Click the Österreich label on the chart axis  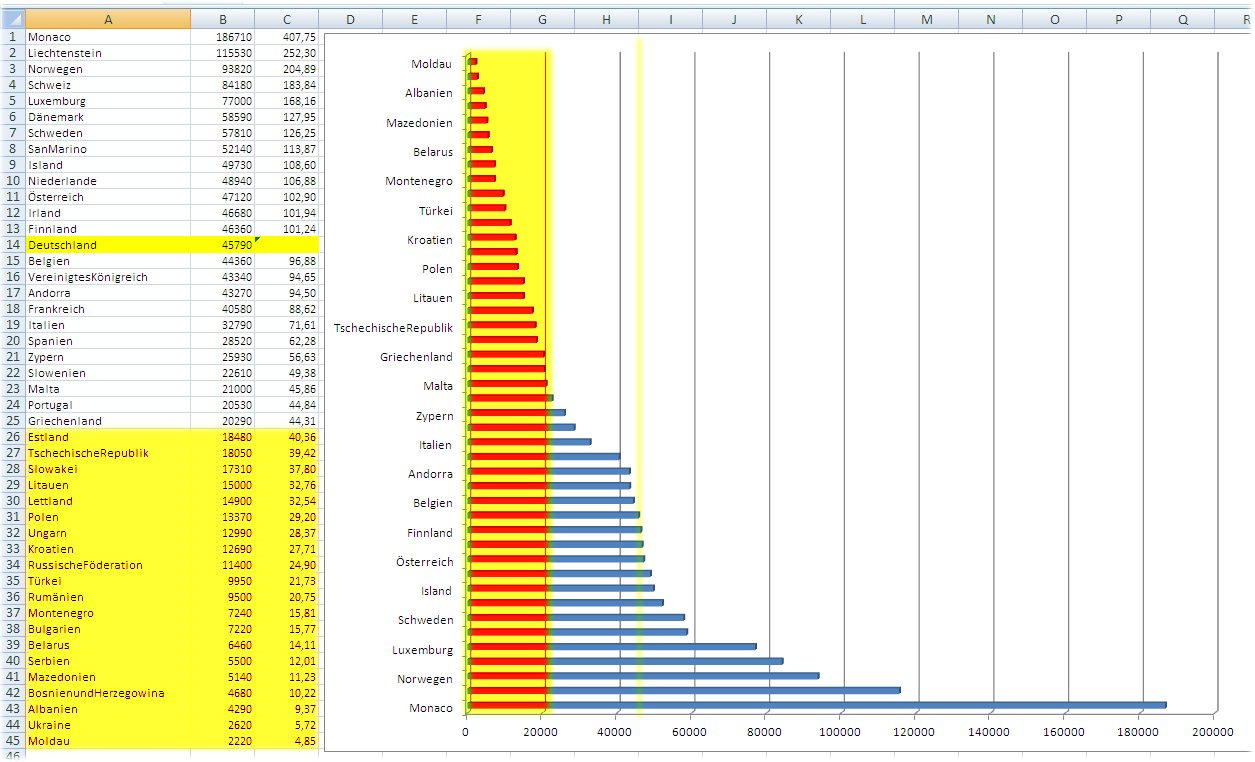[424, 562]
